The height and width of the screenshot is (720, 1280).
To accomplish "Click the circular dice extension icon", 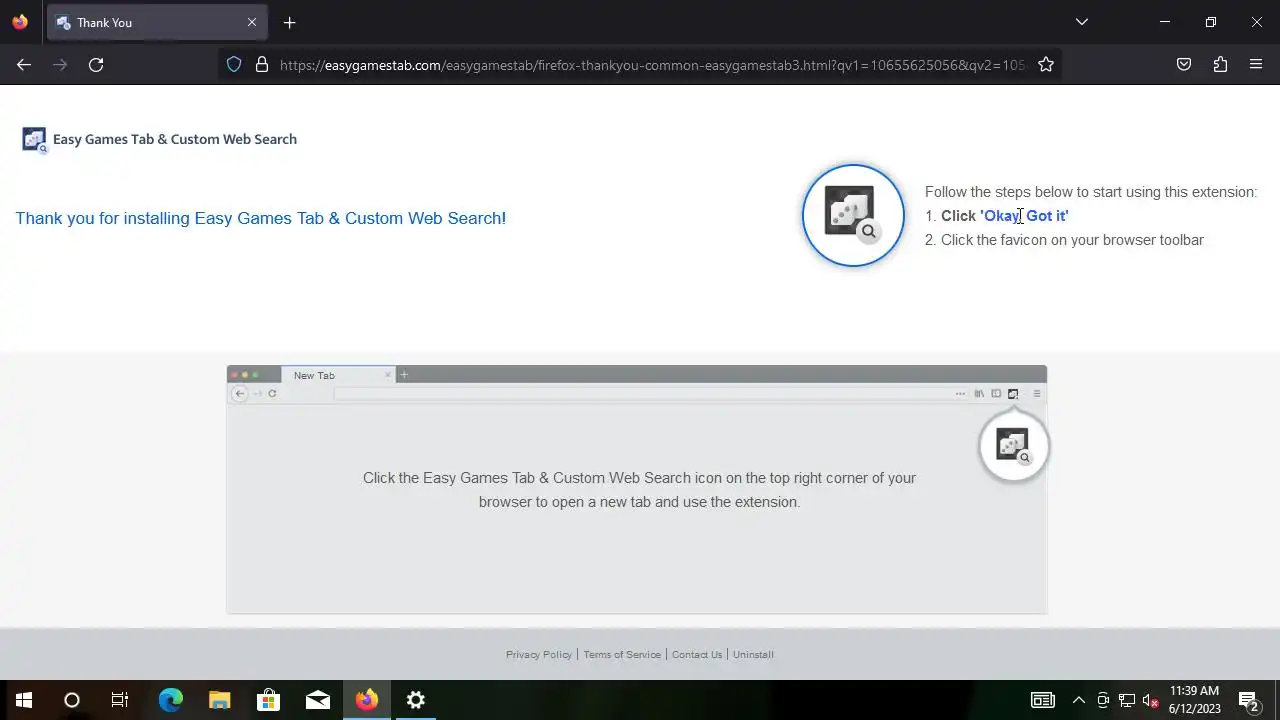I will (x=853, y=215).
